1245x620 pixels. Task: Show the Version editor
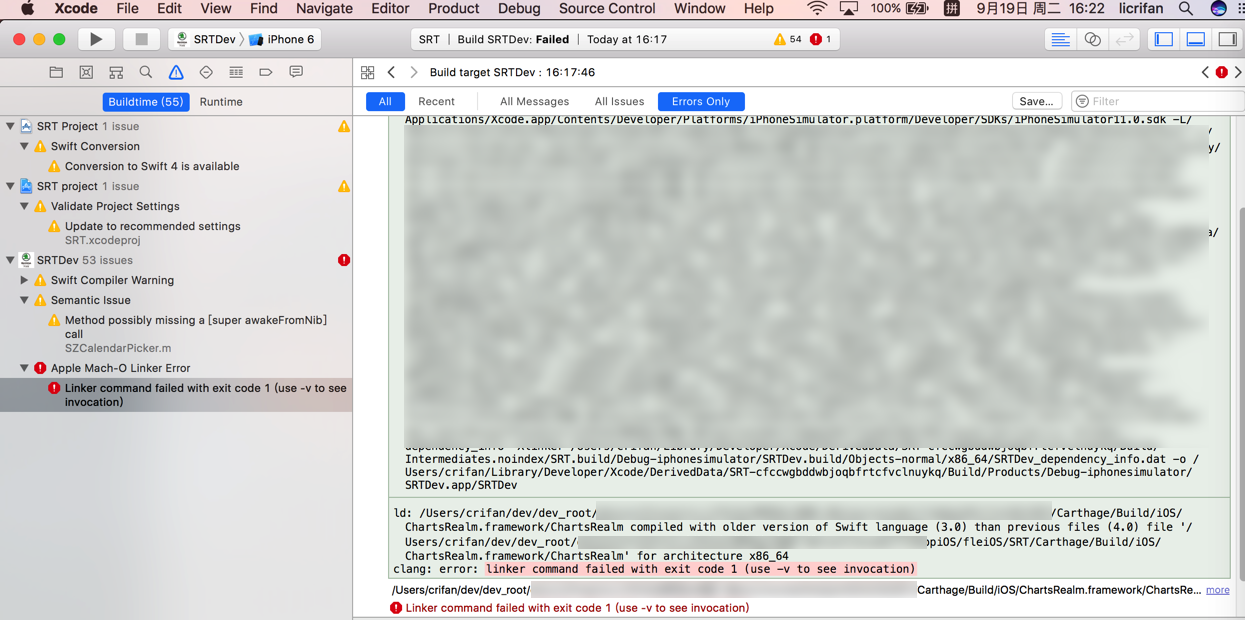click(1125, 39)
